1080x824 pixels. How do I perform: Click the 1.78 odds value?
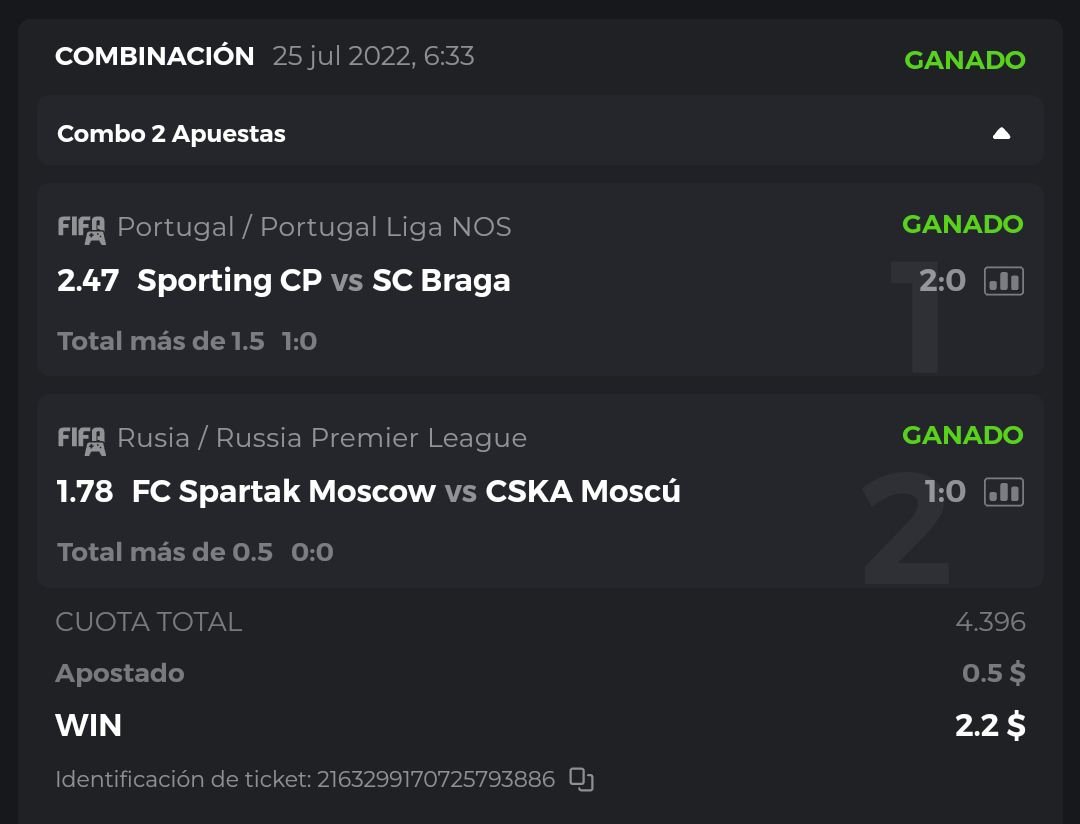[85, 492]
